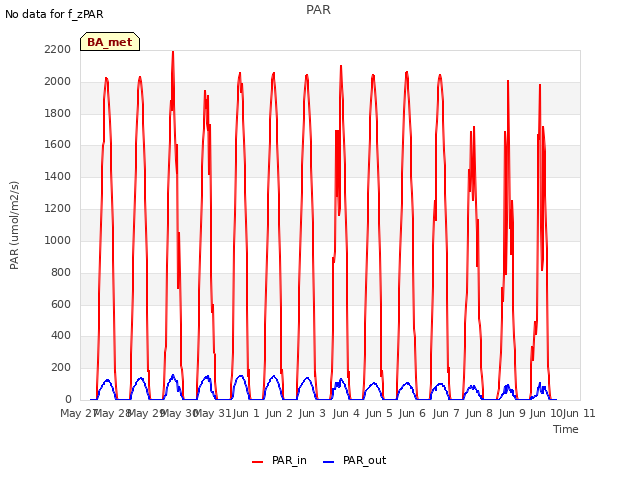
Task: Click the PAR_in peak above Jun 4
Action: tap(341, 67)
